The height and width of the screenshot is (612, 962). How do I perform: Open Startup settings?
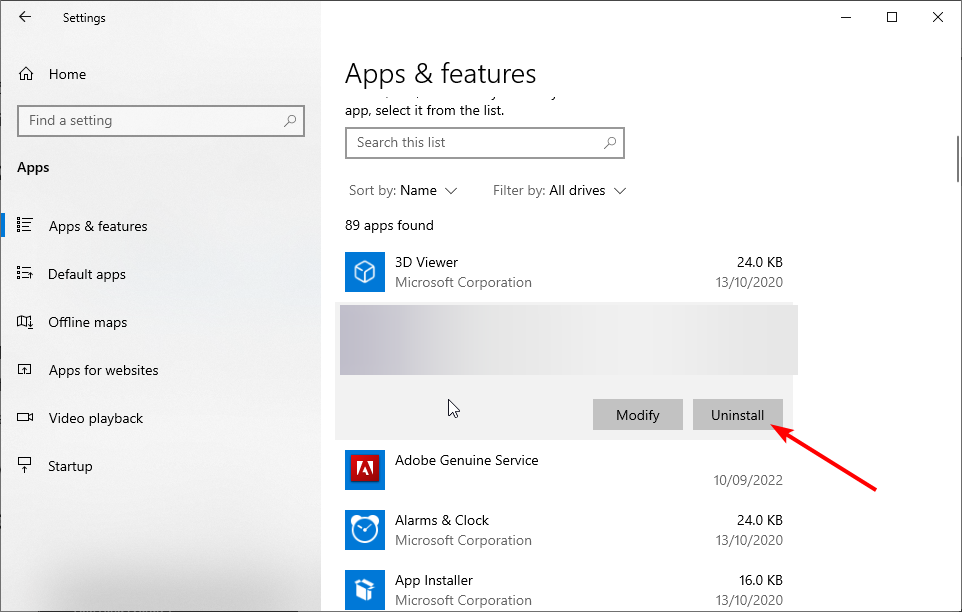[70, 466]
